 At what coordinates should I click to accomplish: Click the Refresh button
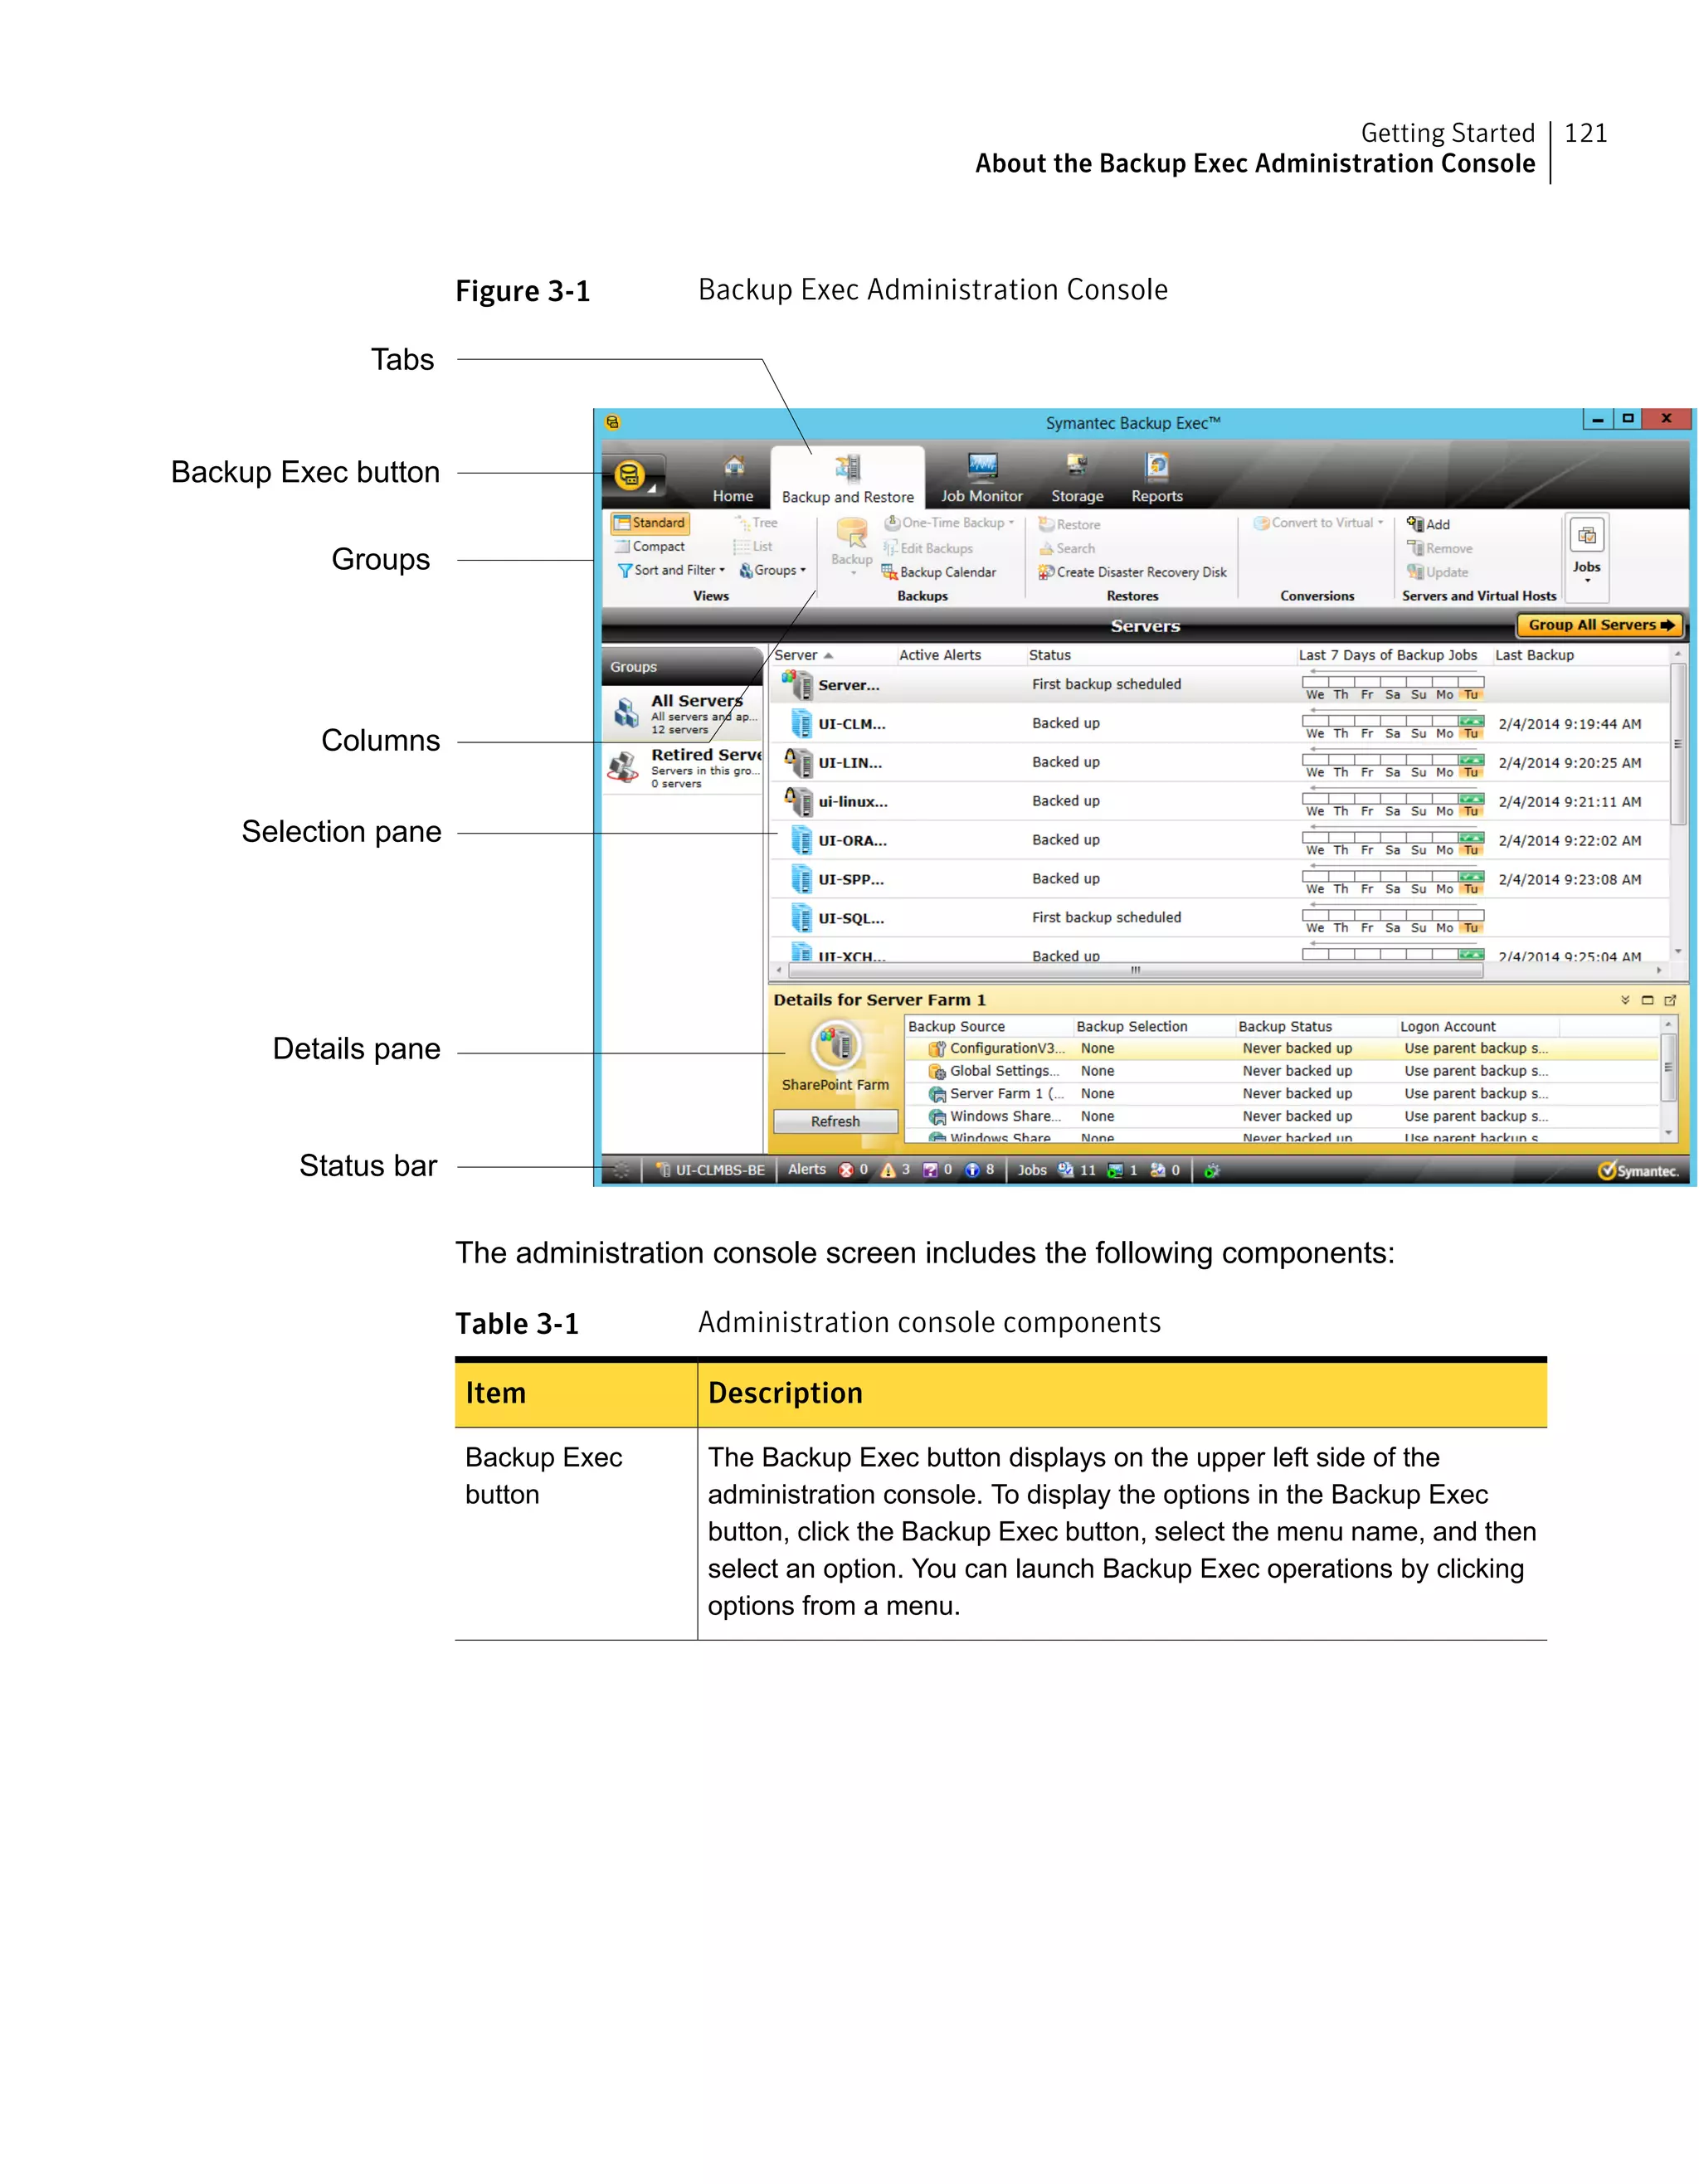coord(835,1122)
